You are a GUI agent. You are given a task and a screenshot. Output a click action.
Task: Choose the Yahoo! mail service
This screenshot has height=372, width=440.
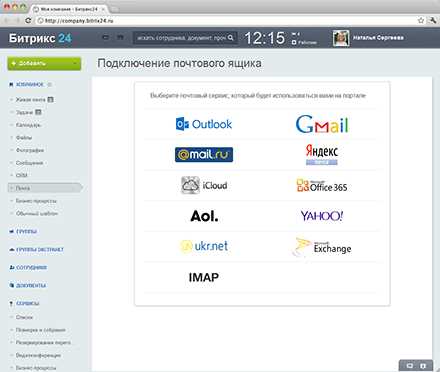[x=322, y=216]
